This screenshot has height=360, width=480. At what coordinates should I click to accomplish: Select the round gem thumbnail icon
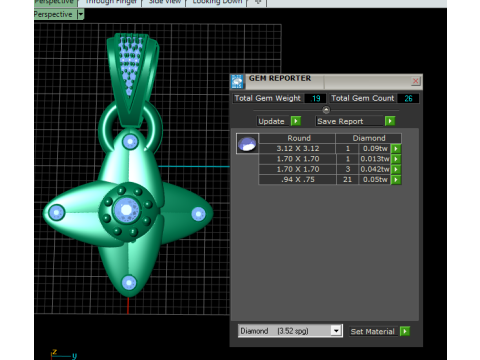247,144
